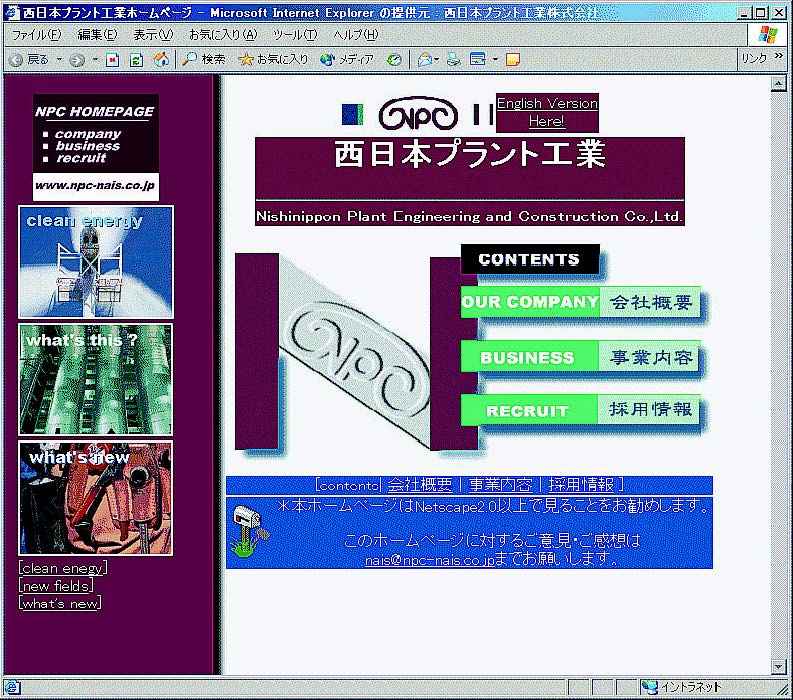793x700 pixels.
Task: Click the Discuss note icon
Action: point(513,60)
